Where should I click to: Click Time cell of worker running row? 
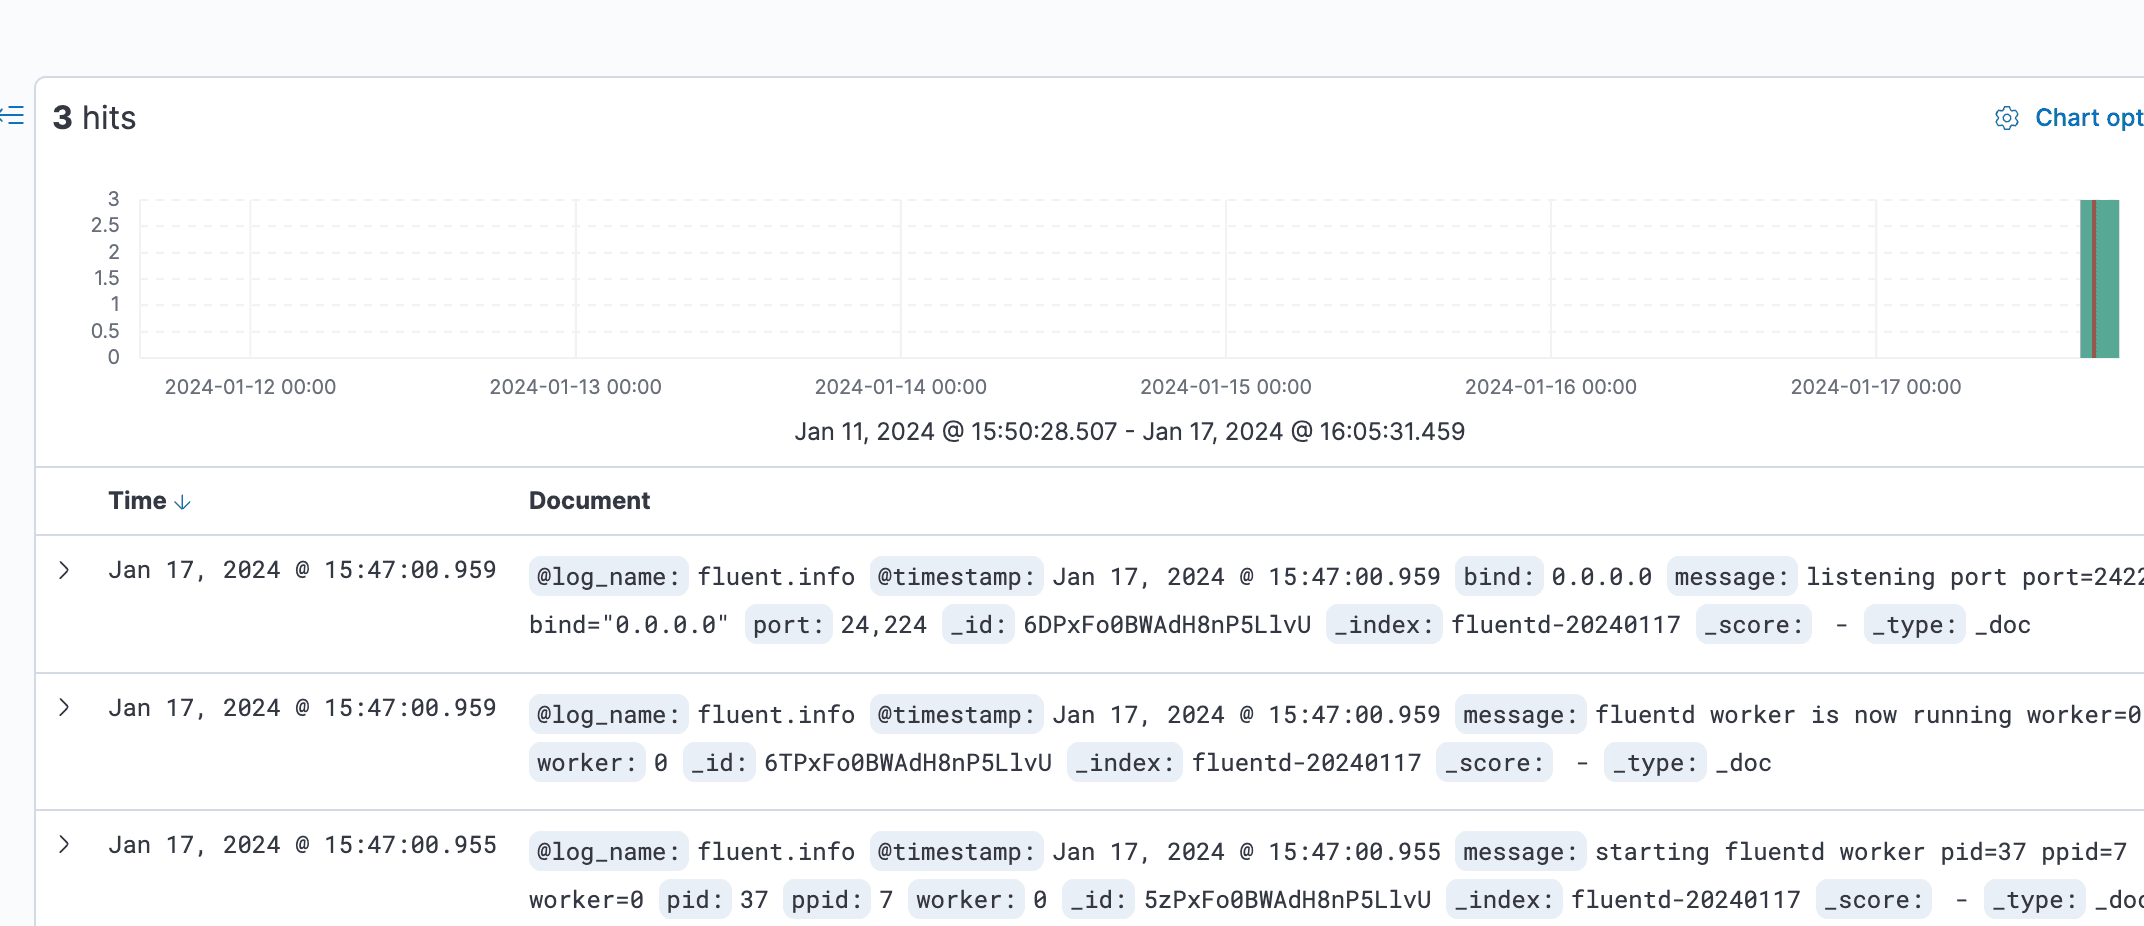[x=302, y=708]
